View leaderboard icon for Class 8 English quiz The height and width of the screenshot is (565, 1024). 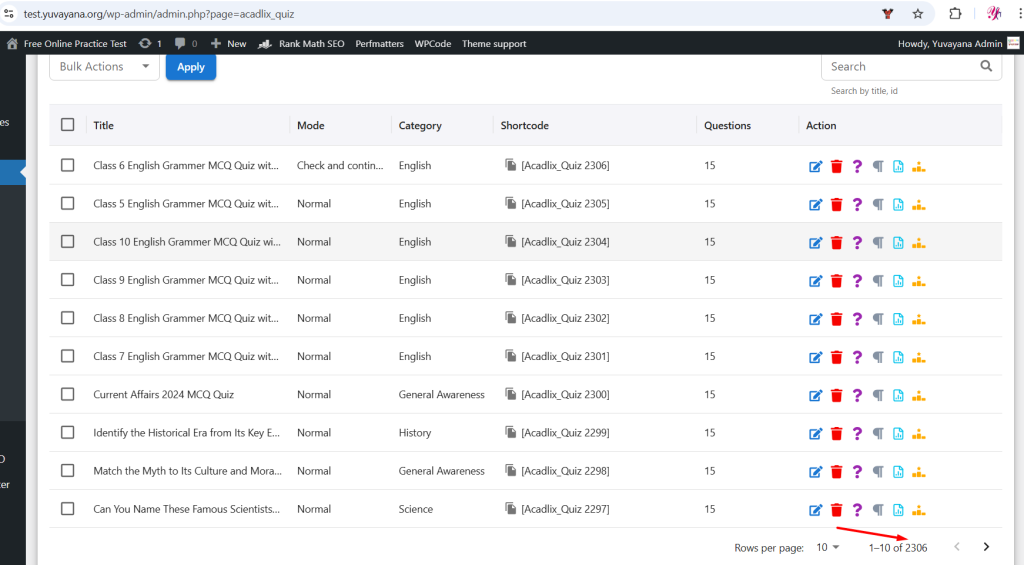pos(919,318)
